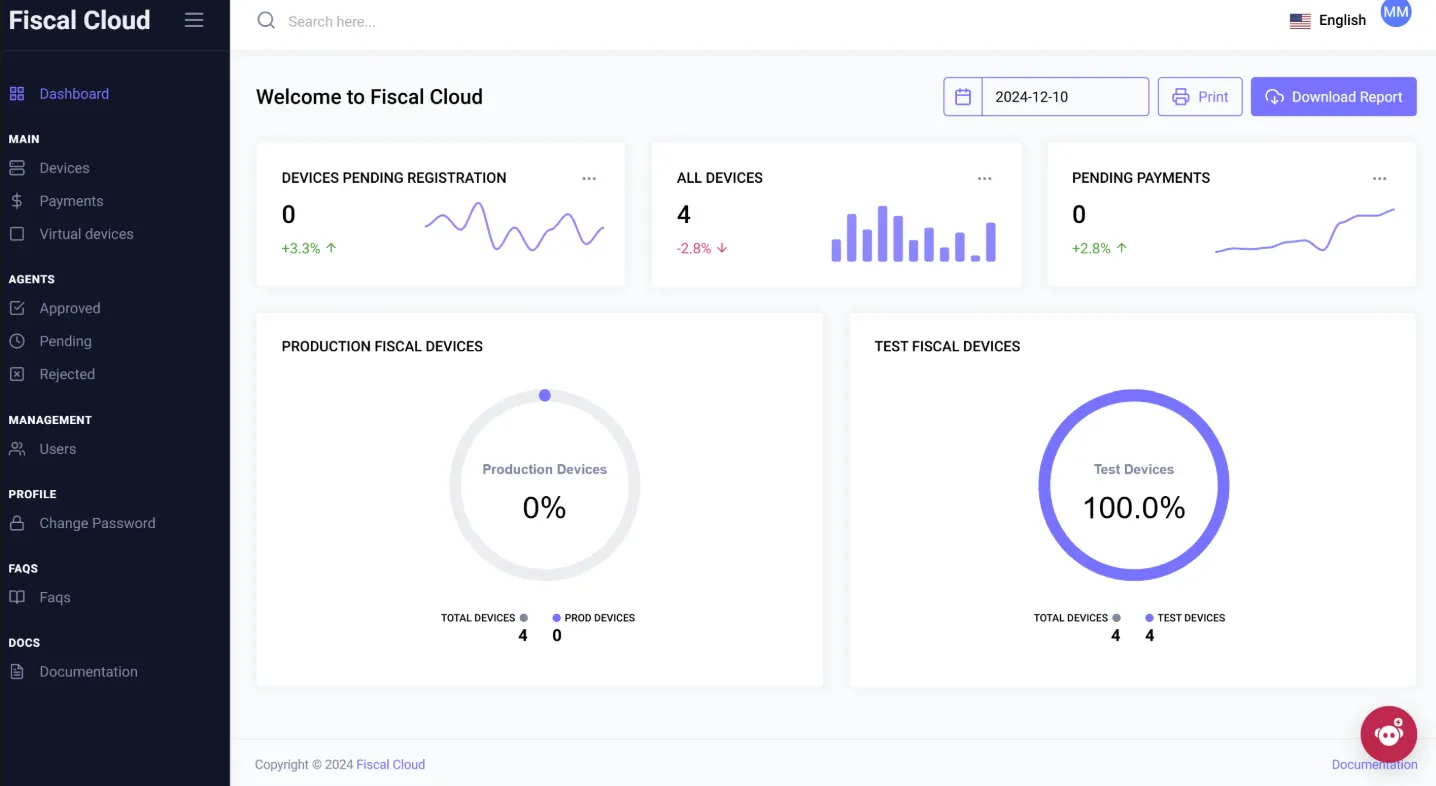Click the Production Devices donut chart
Image resolution: width=1436 pixels, height=786 pixels.
tap(545, 485)
